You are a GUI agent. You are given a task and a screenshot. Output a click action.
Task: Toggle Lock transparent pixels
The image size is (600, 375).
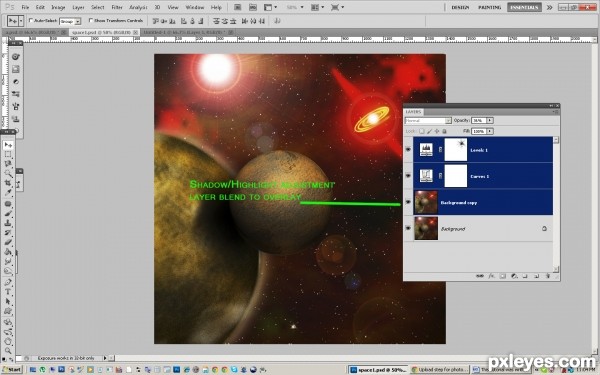(x=422, y=131)
